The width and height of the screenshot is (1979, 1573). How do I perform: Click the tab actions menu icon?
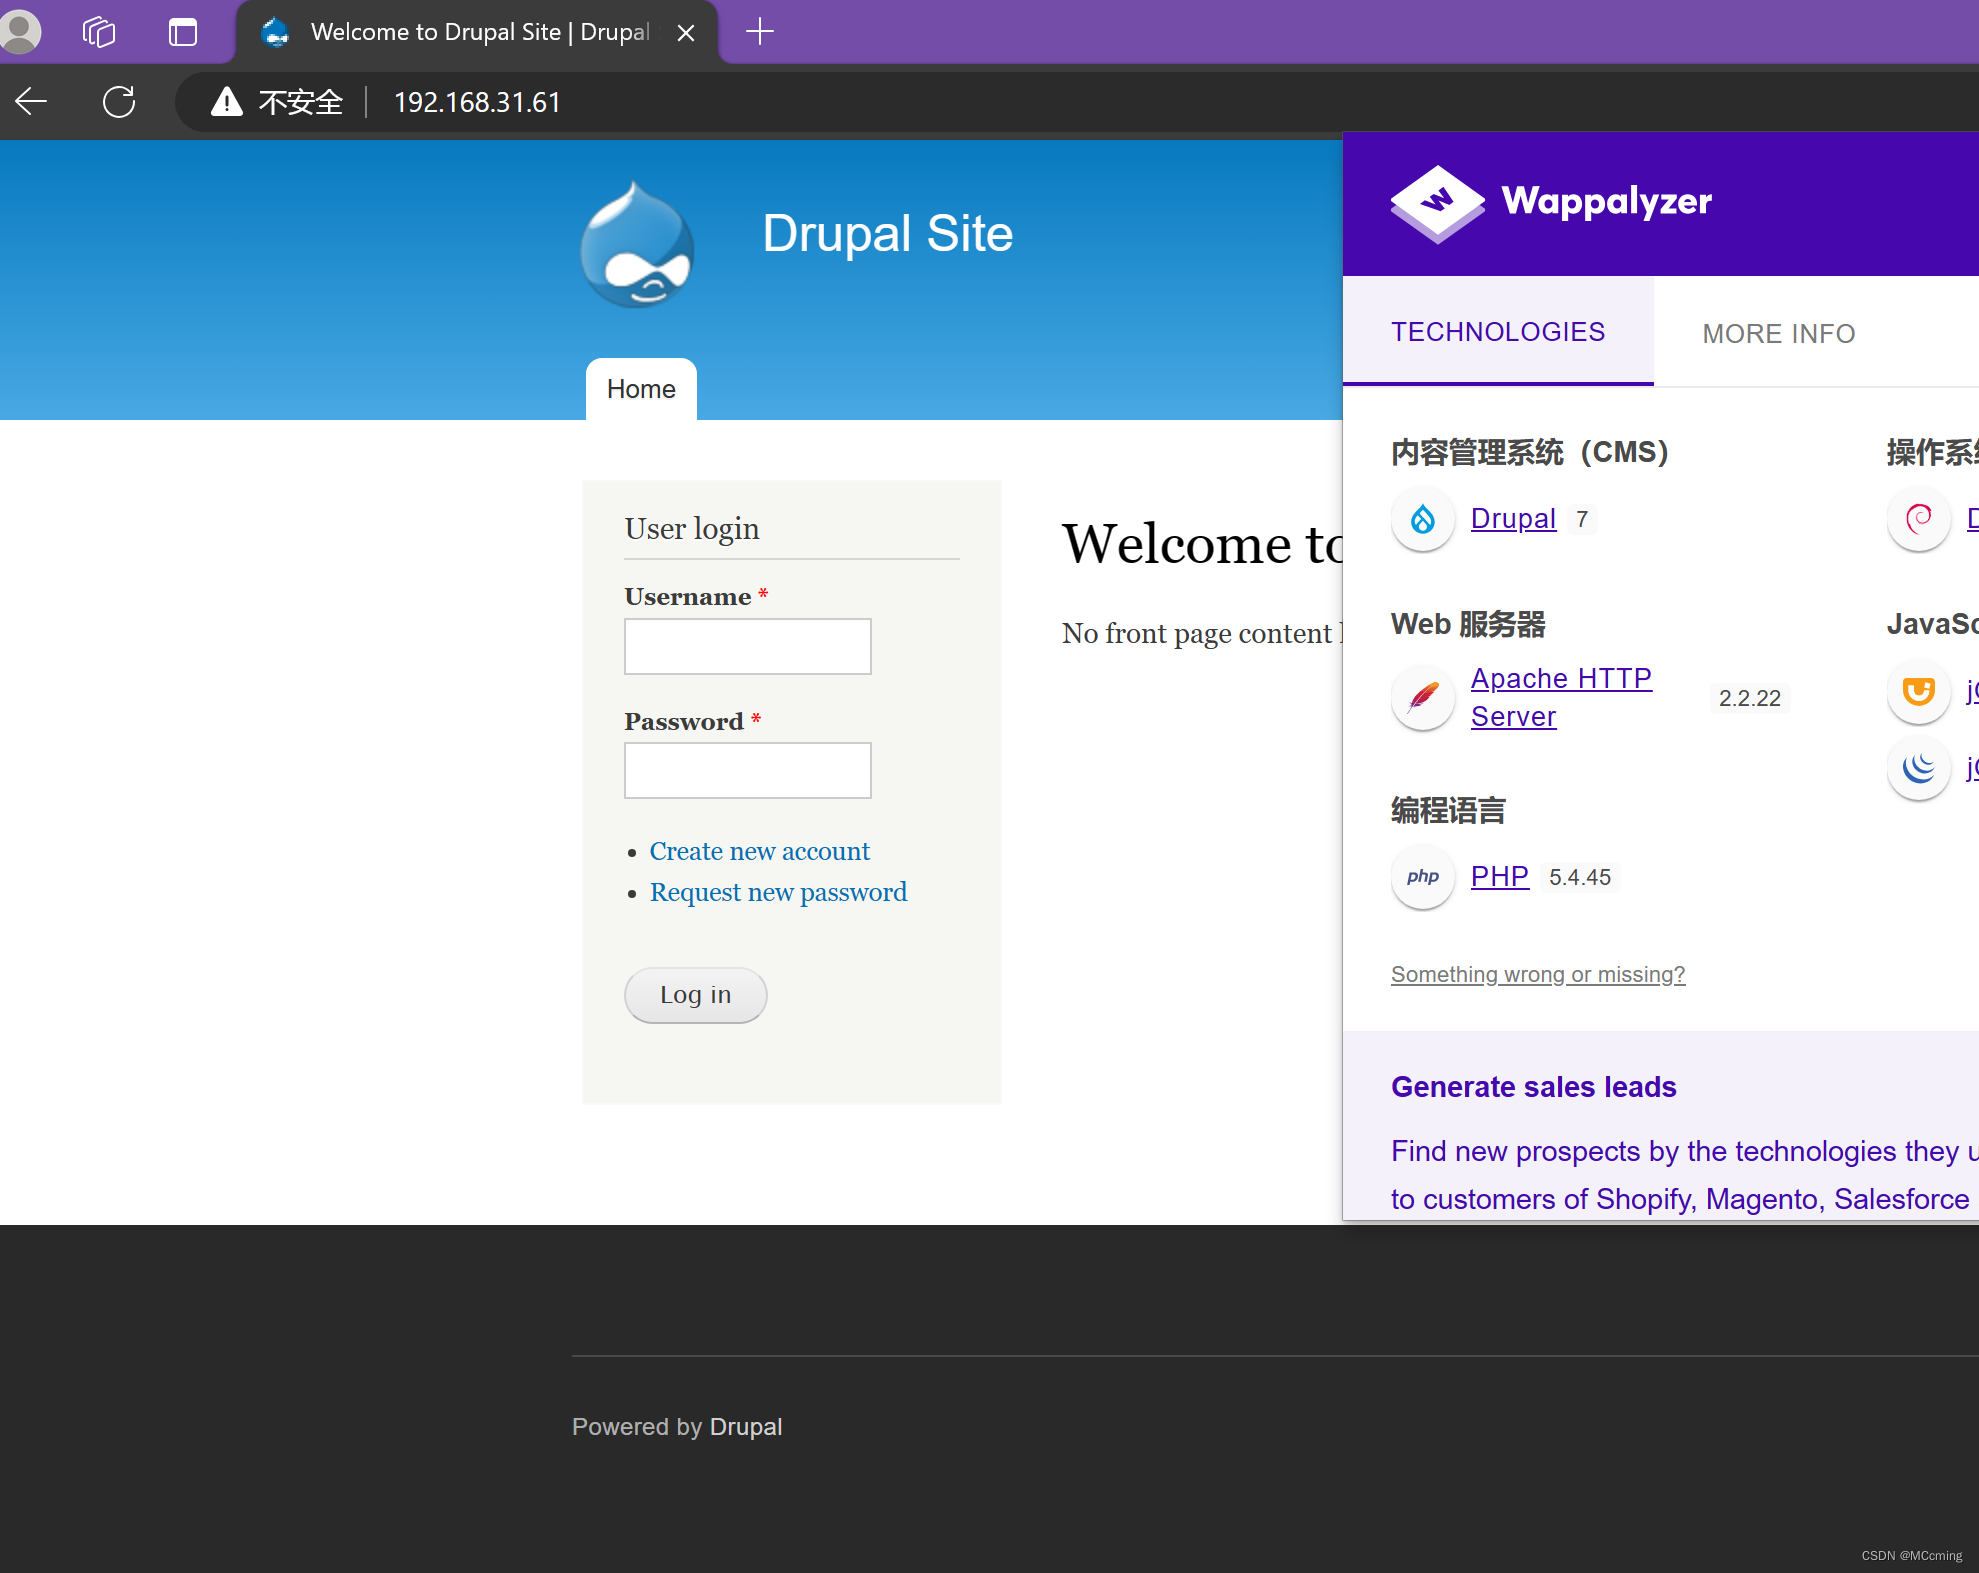pyautogui.click(x=183, y=32)
